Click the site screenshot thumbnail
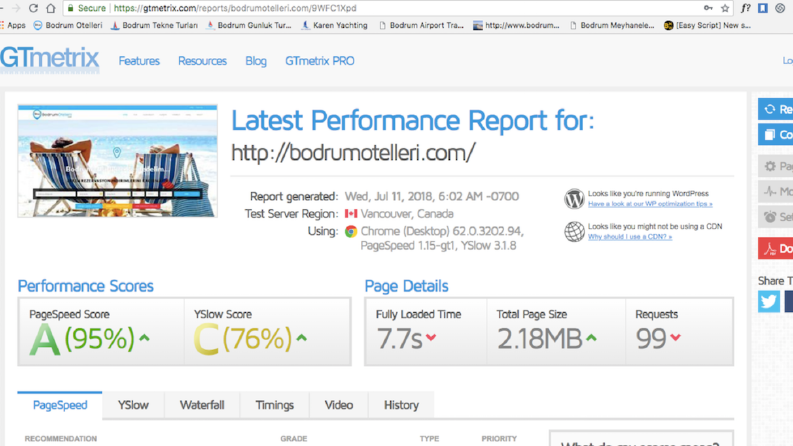The width and height of the screenshot is (793, 446). (x=117, y=161)
